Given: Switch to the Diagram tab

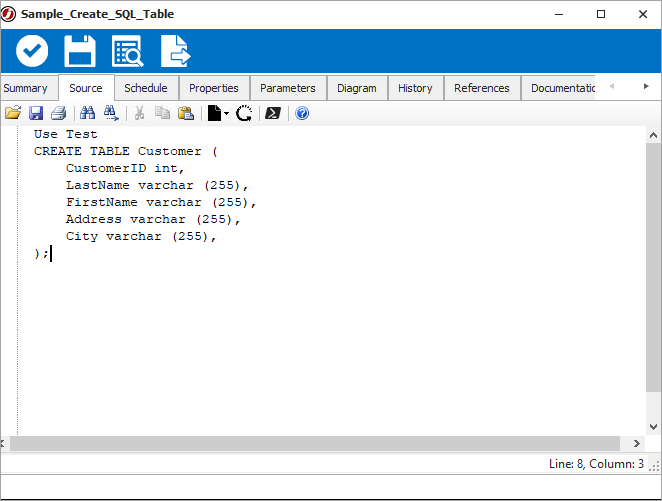Looking at the screenshot, I should 357,88.
